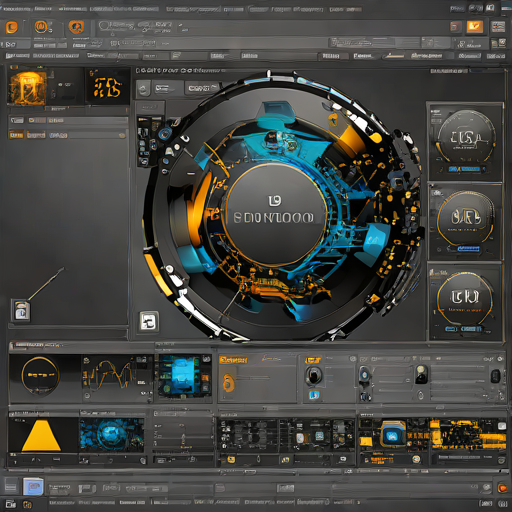Toggle the round black knob in the lower control panel
Screen dimensions: 512x512
click(313, 376)
